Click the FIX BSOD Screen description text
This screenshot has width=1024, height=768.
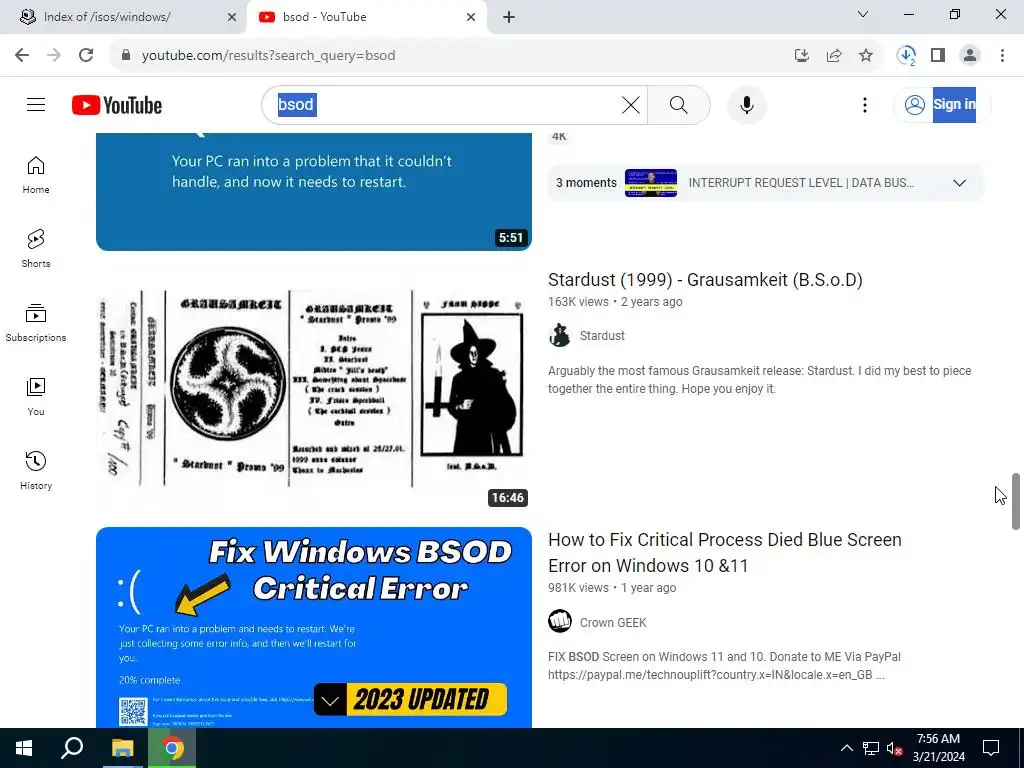point(724,665)
